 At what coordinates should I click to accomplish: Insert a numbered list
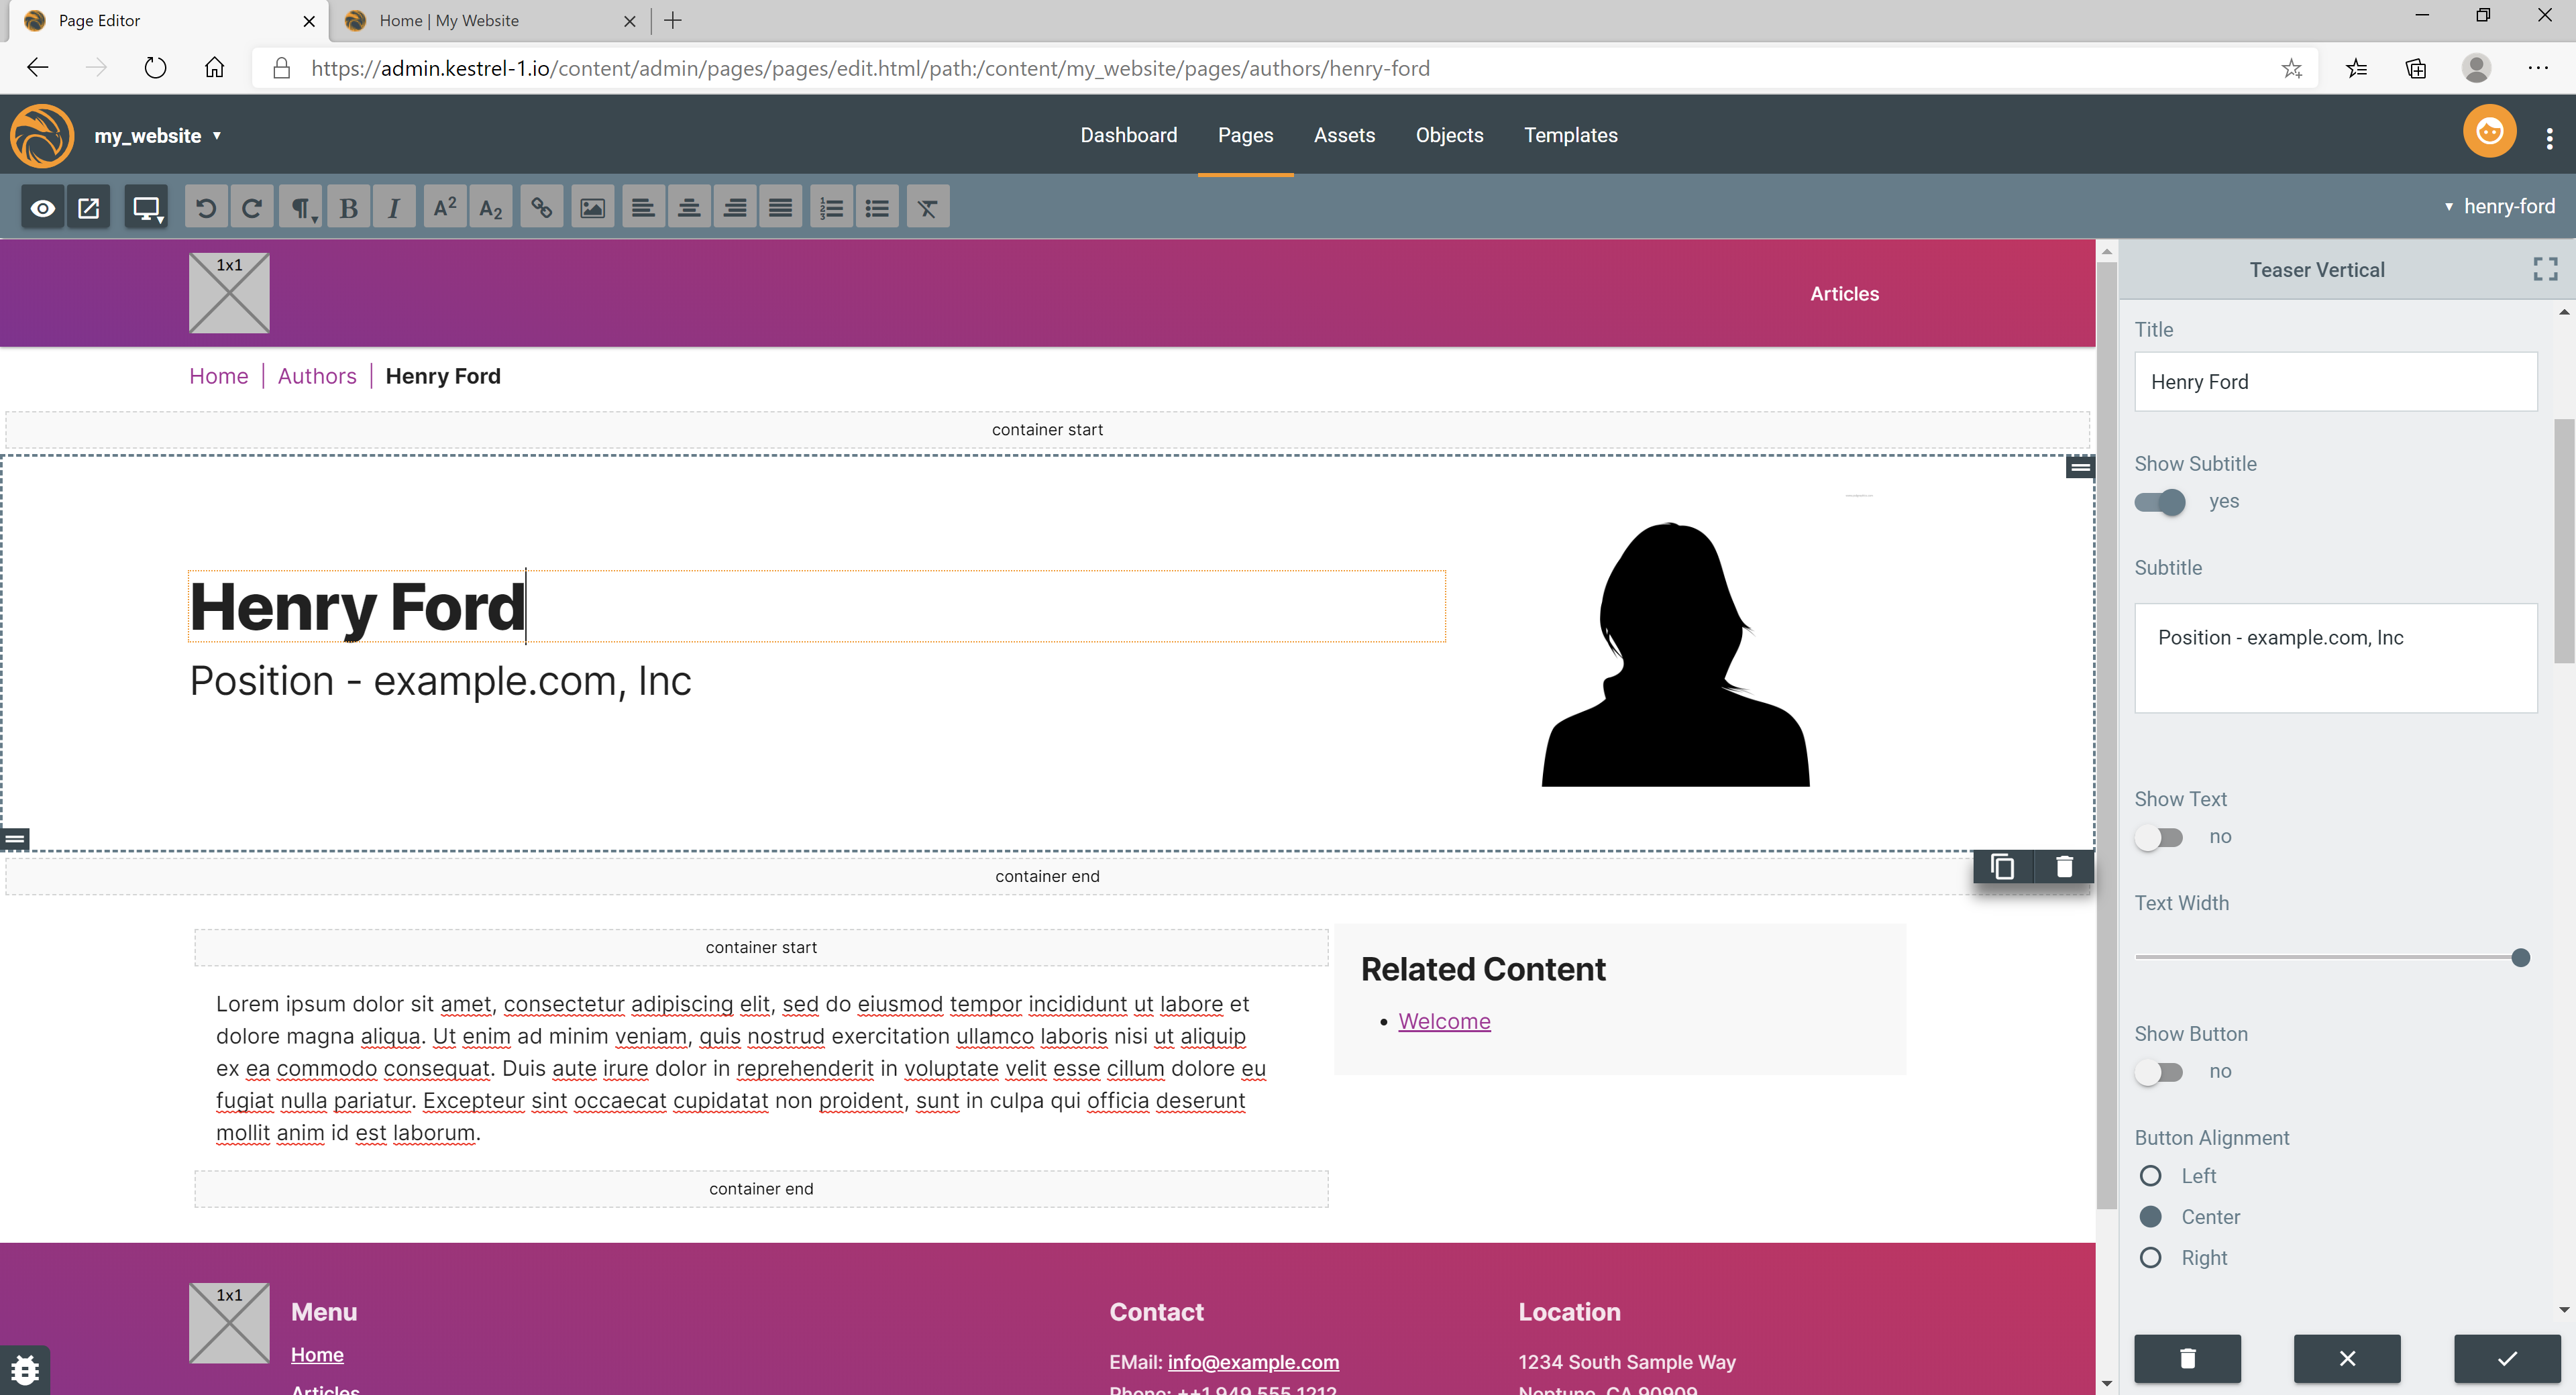(831, 208)
